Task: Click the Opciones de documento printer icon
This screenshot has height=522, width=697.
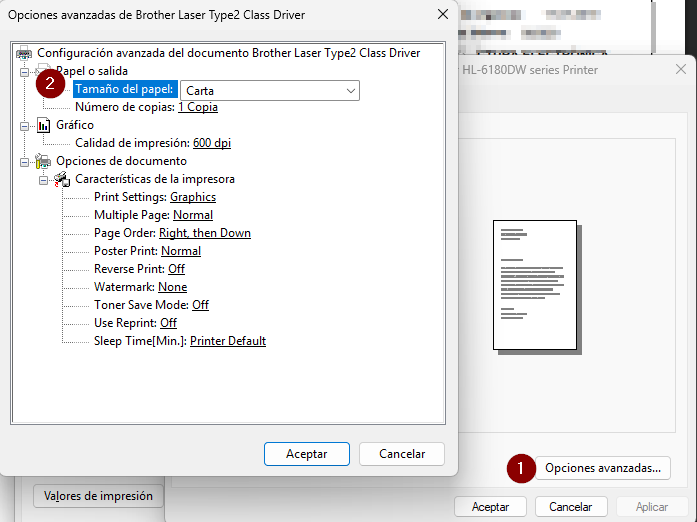Action: [x=43, y=161]
